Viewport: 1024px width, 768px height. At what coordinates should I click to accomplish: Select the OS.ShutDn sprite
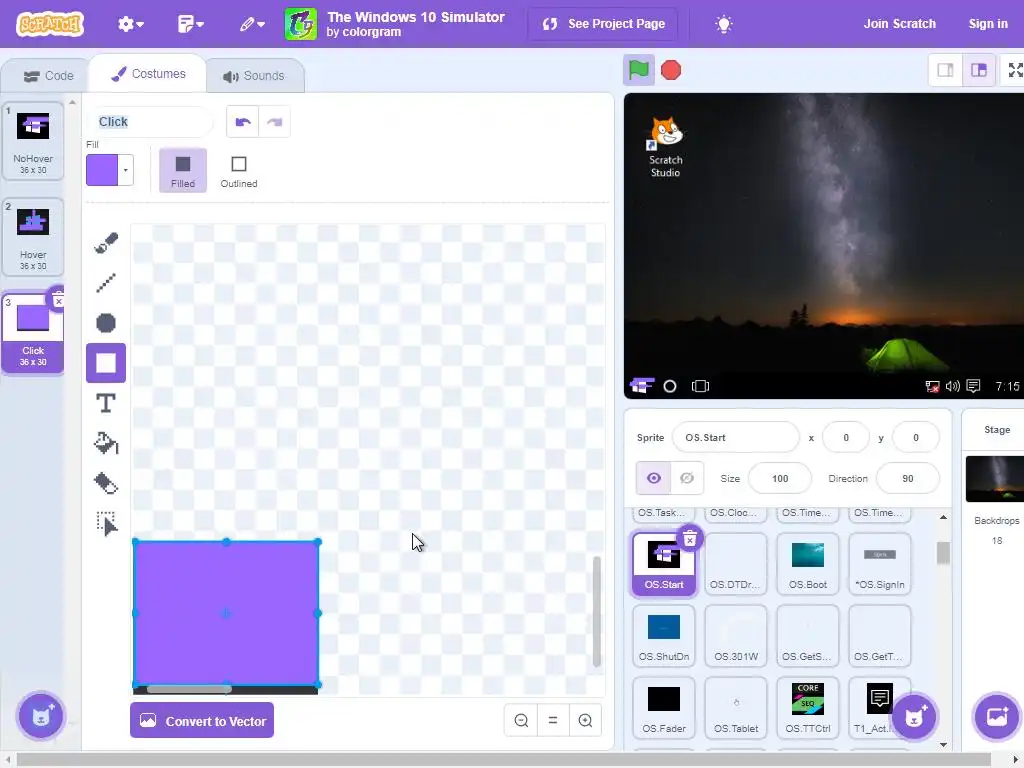664,635
